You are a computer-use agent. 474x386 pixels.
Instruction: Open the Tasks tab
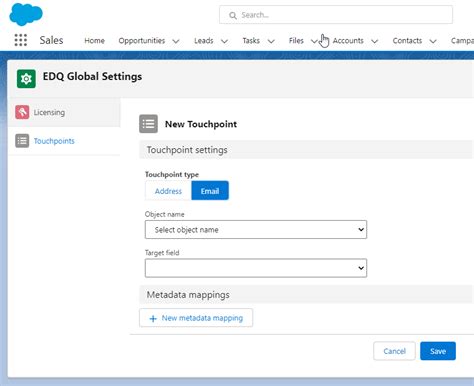pyautogui.click(x=251, y=41)
